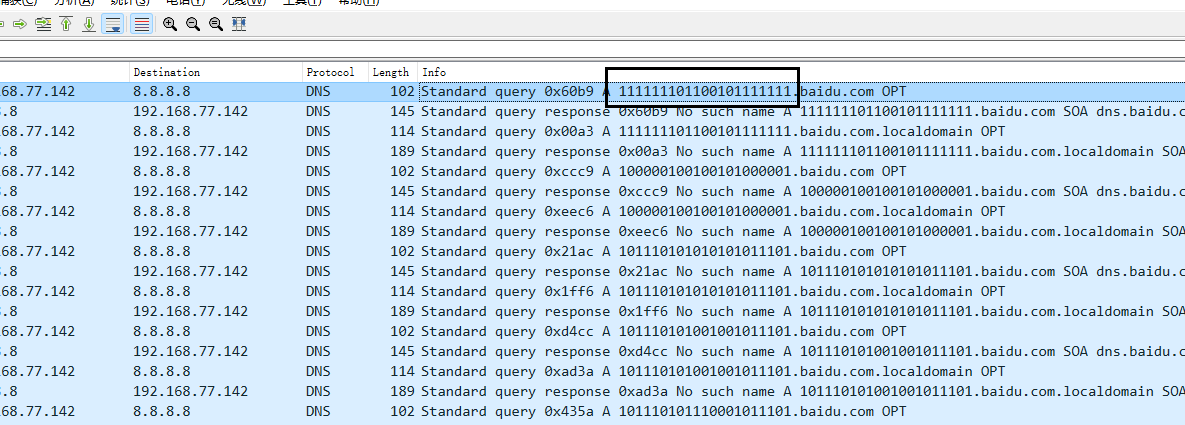The width and height of the screenshot is (1185, 425).
Task: Sort by the Protocol column header
Action: pos(335,73)
